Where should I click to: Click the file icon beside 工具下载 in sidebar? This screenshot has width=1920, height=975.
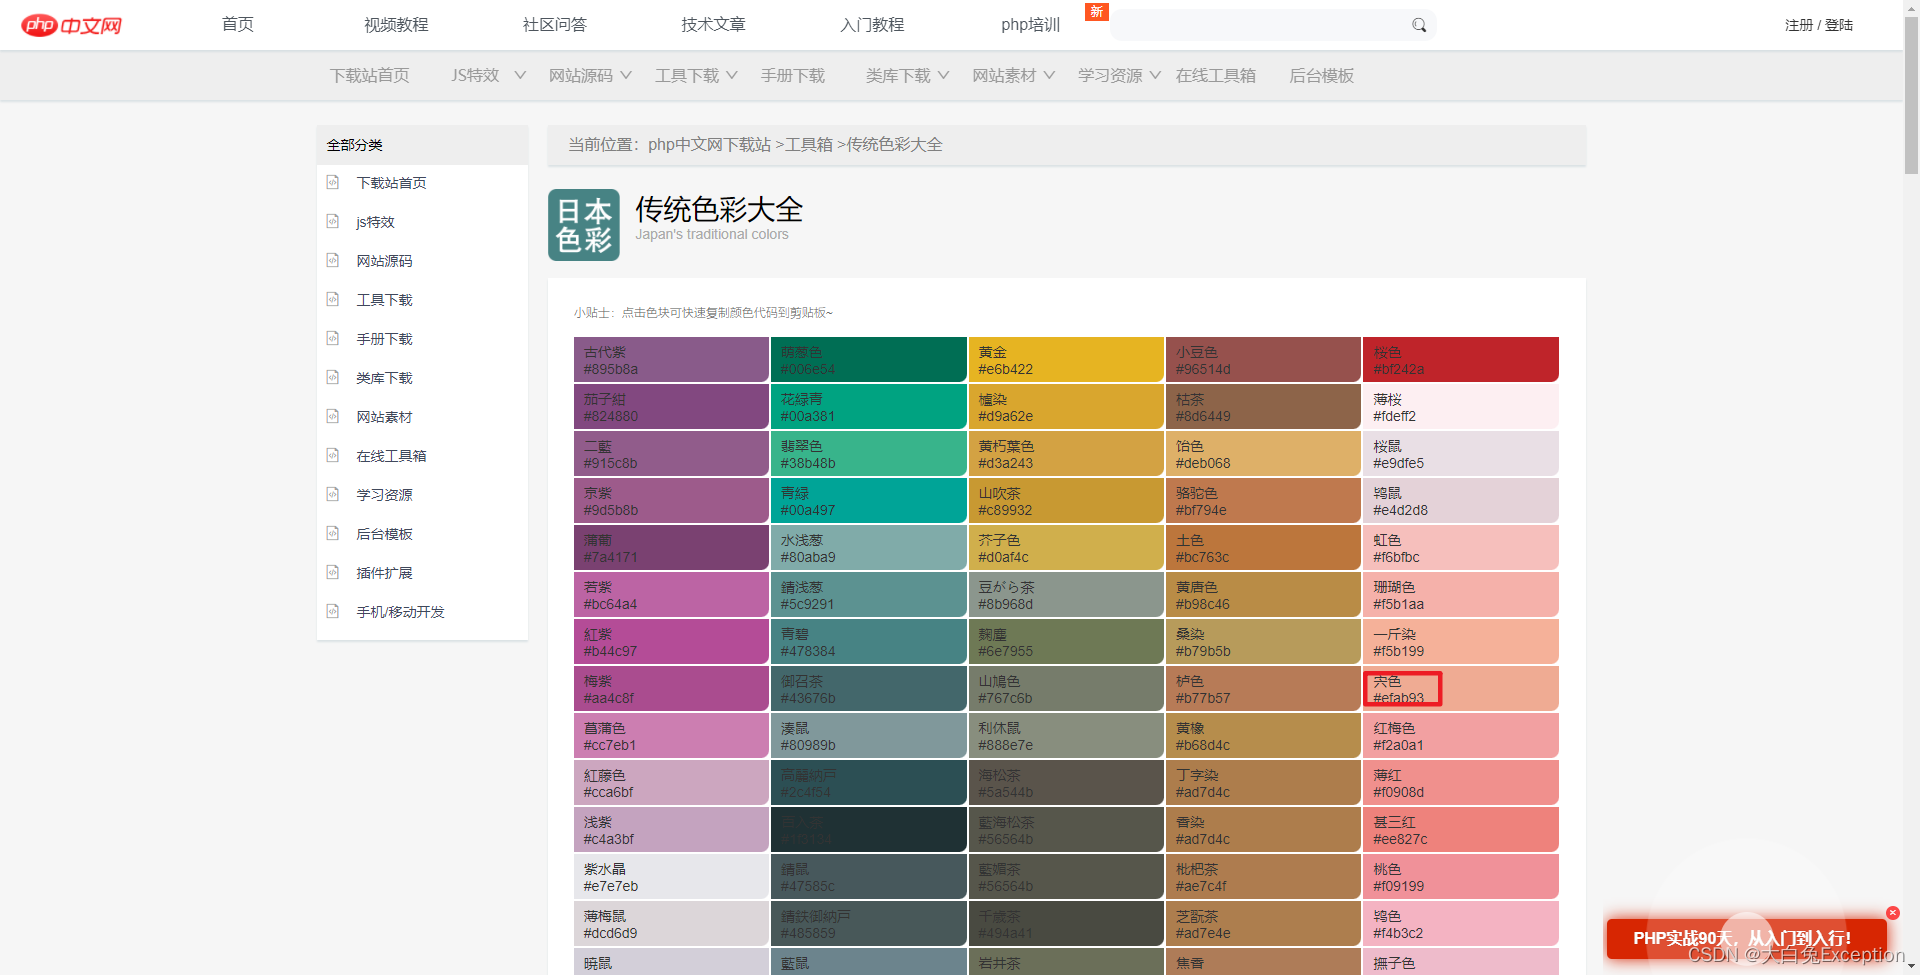333,299
